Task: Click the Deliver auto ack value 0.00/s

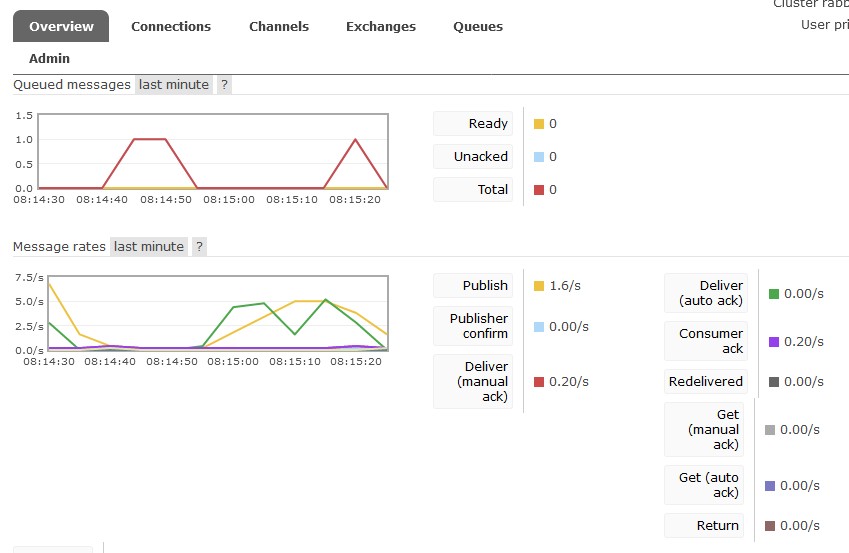Action: coord(804,294)
